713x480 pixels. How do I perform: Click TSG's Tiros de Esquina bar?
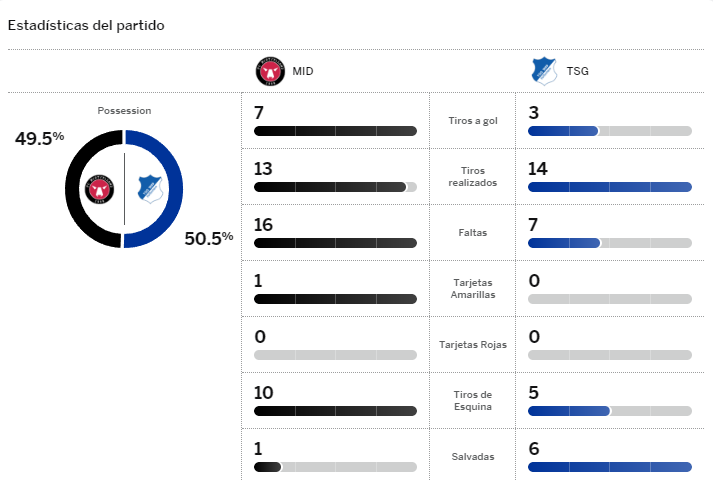(609, 411)
